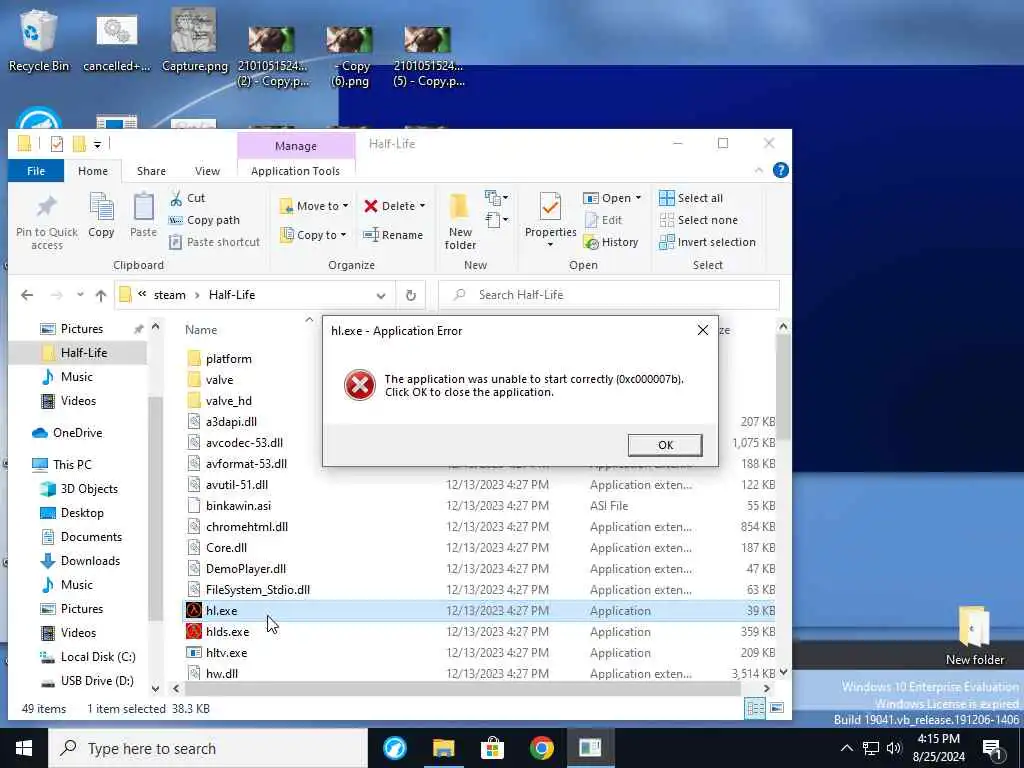Open the Move to dropdown
This screenshot has height=768, width=1024.
[314, 206]
